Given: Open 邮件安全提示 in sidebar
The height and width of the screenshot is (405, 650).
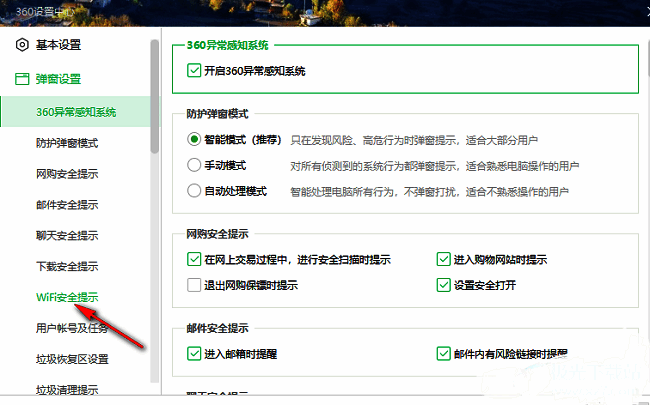Looking at the screenshot, I should click(x=67, y=205).
